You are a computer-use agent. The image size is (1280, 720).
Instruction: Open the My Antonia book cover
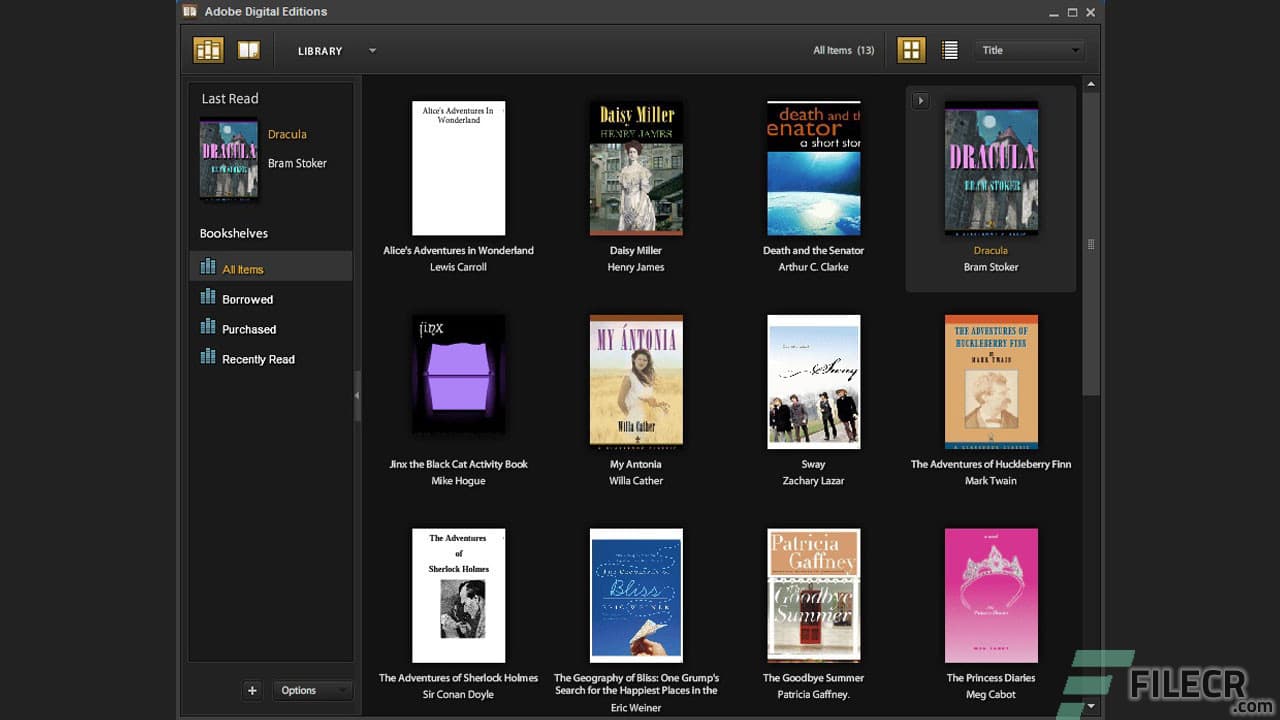[636, 380]
